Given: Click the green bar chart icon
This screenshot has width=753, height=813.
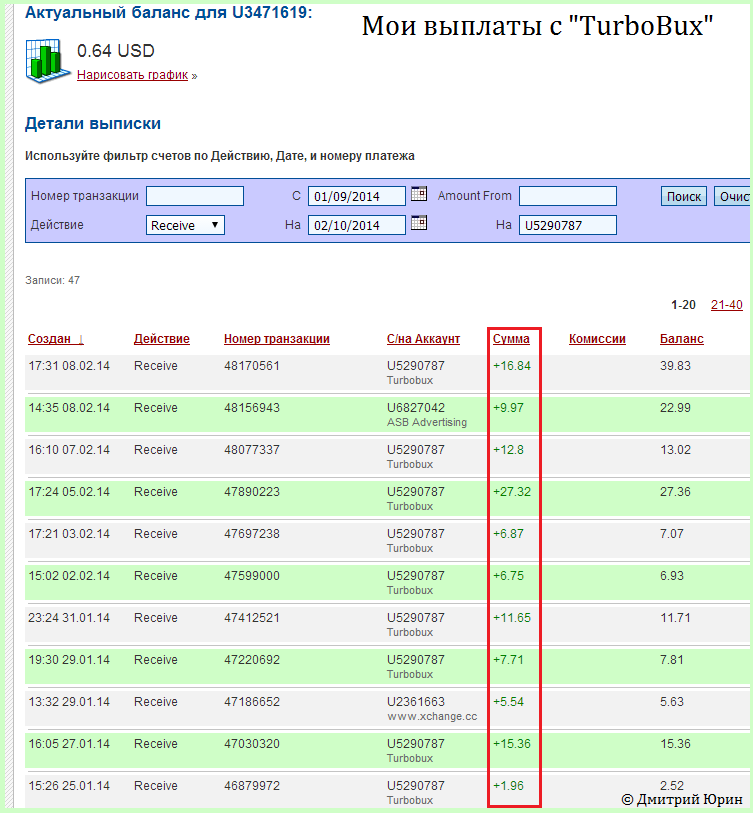Looking at the screenshot, I should [48, 61].
